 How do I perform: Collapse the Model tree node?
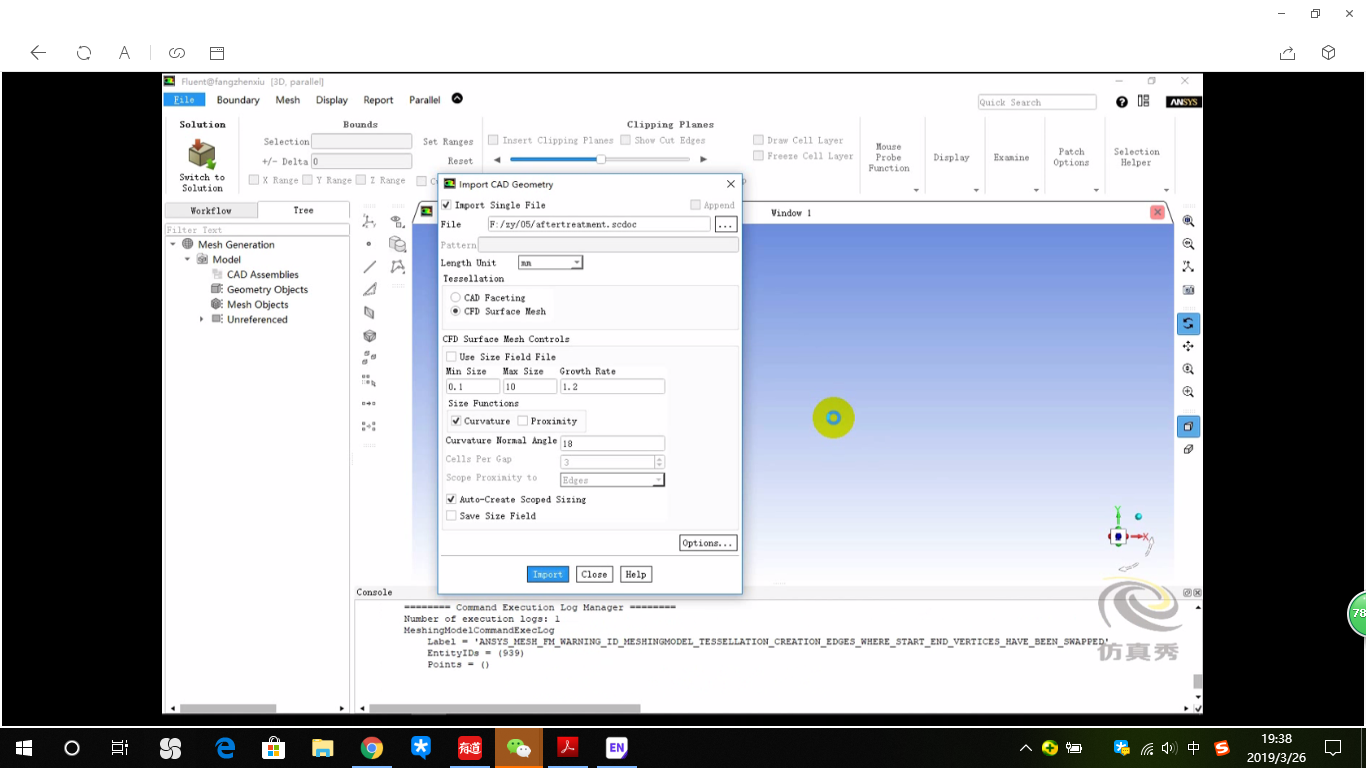coord(187,259)
